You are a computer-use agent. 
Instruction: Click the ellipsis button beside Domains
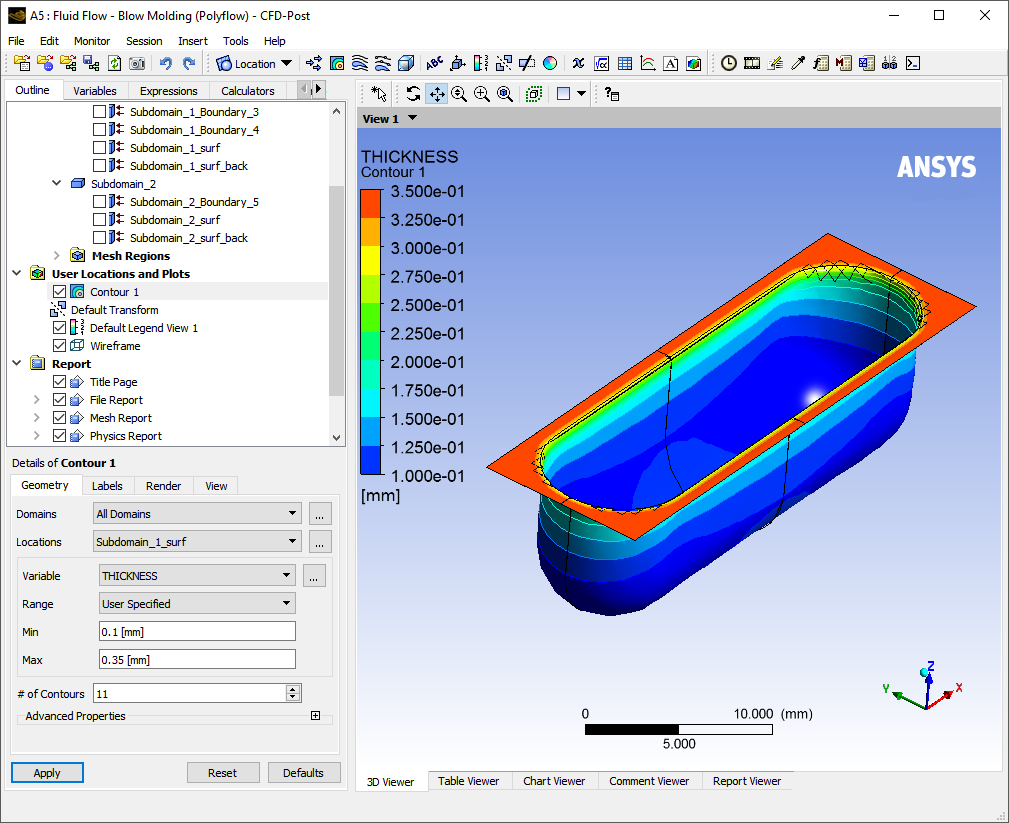[x=320, y=513]
